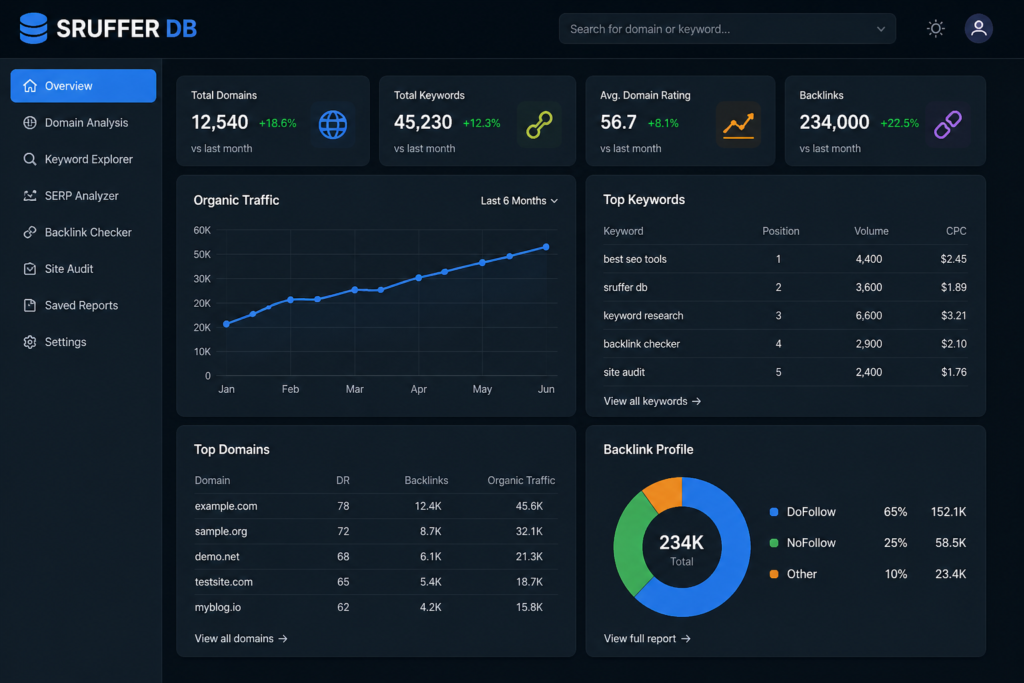Follow the View all domains link
Image resolution: width=1024 pixels, height=683 pixels.
pyautogui.click(x=240, y=638)
